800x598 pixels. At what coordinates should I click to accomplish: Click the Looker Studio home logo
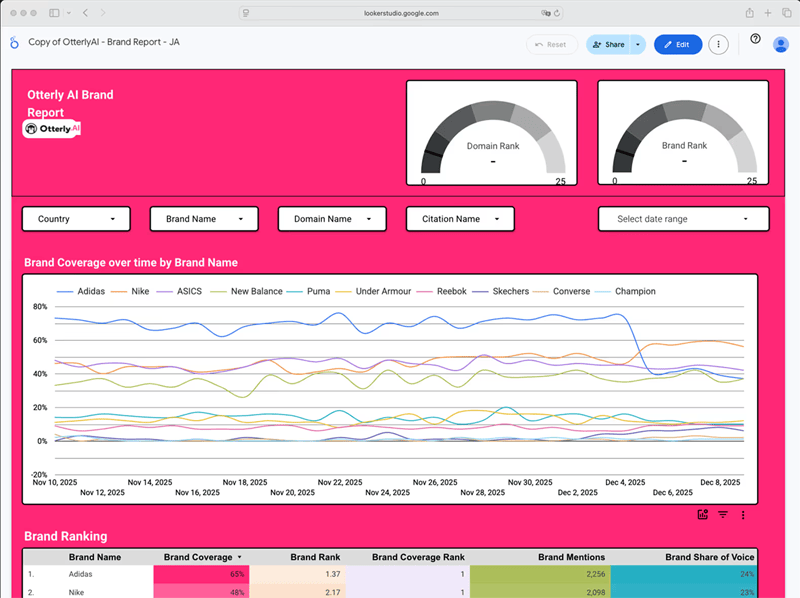click(x=14, y=43)
